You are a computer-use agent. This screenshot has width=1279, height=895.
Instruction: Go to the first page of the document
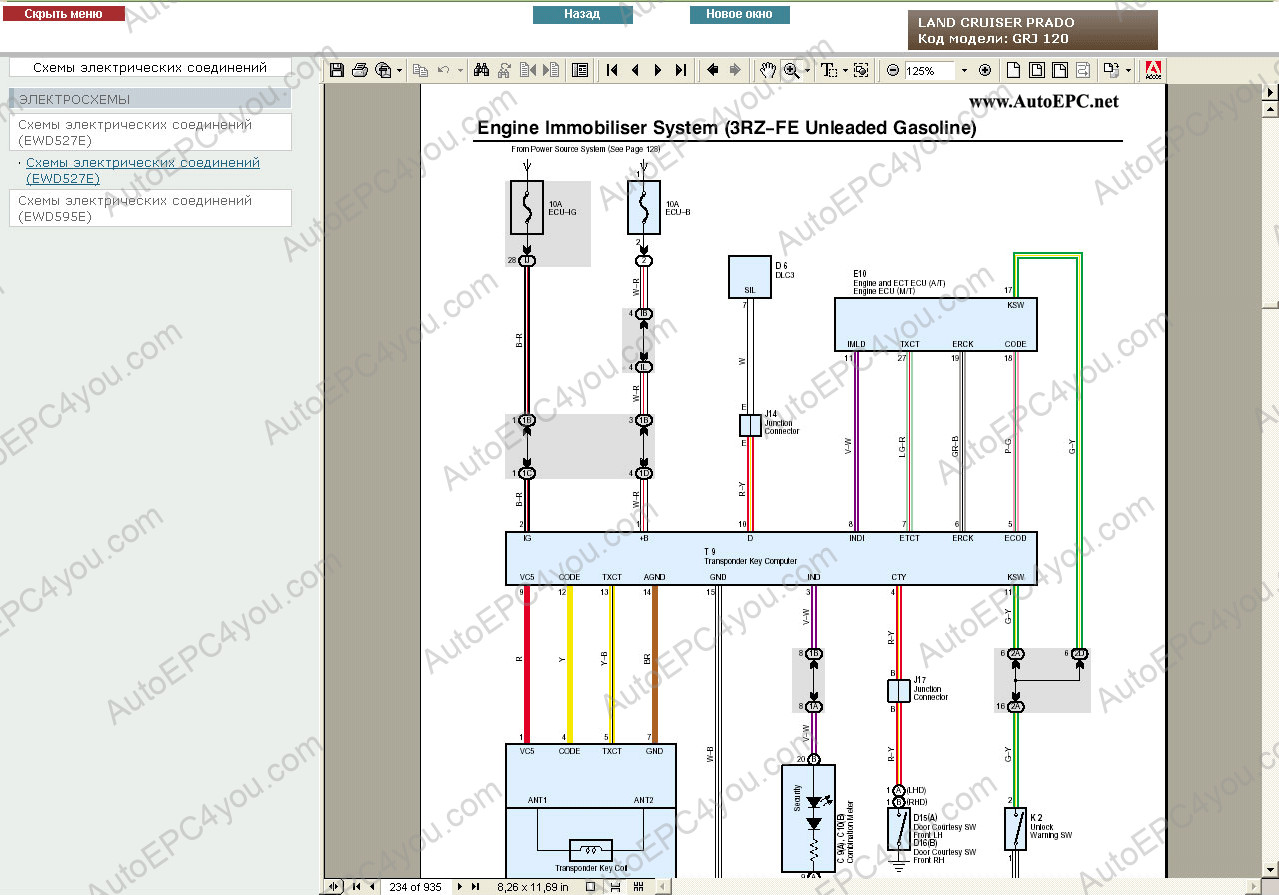pyautogui.click(x=612, y=70)
